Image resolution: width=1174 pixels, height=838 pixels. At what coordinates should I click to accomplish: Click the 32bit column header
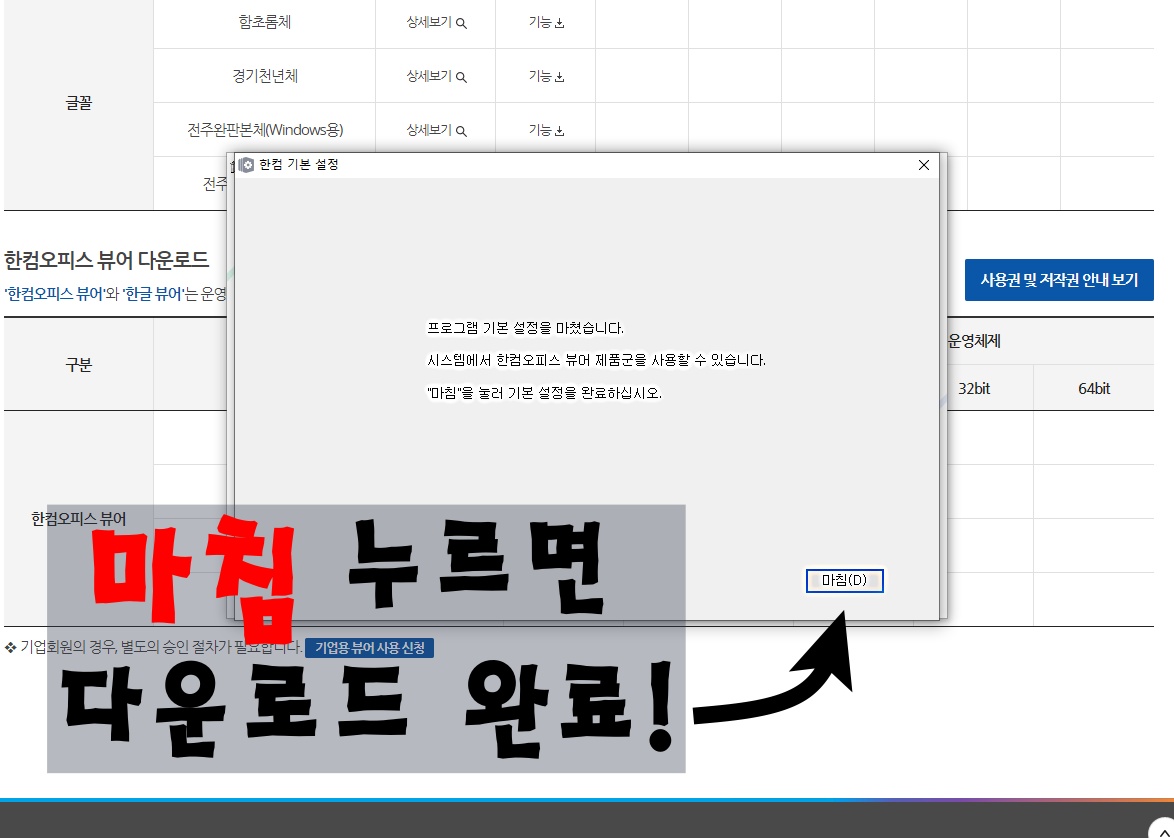(x=974, y=389)
